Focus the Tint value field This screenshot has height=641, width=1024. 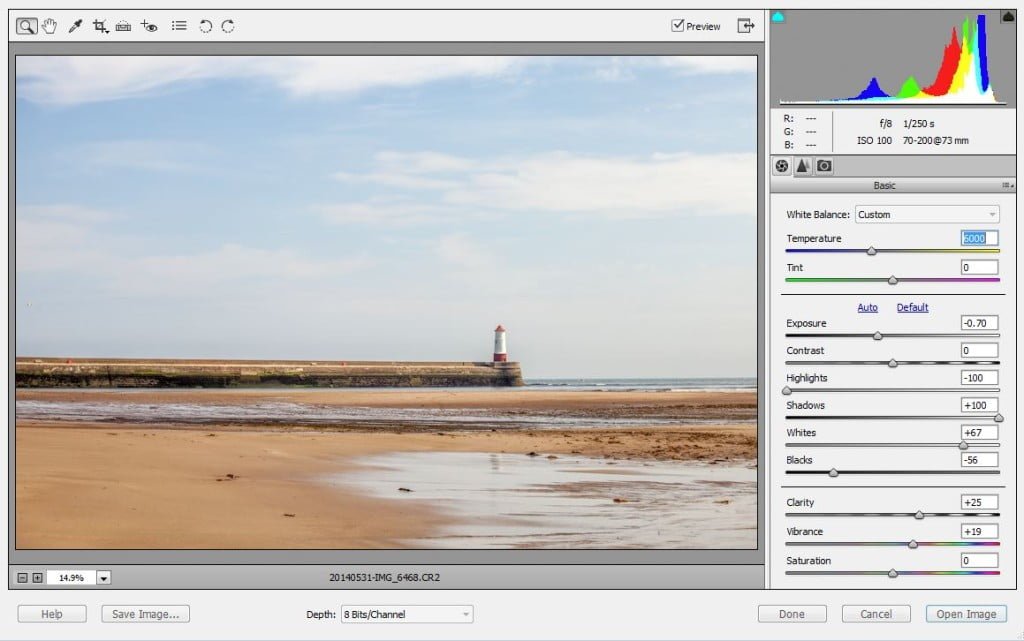(980, 267)
